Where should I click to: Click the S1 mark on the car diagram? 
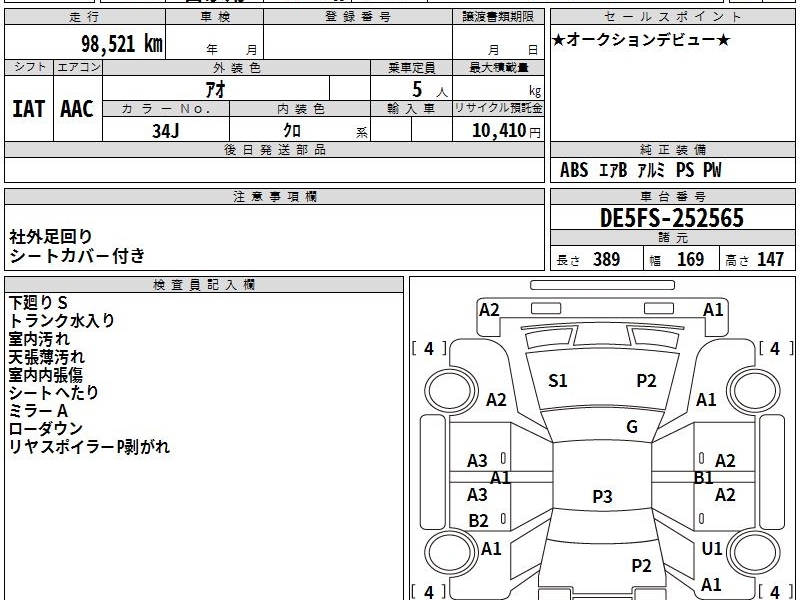coord(558,381)
